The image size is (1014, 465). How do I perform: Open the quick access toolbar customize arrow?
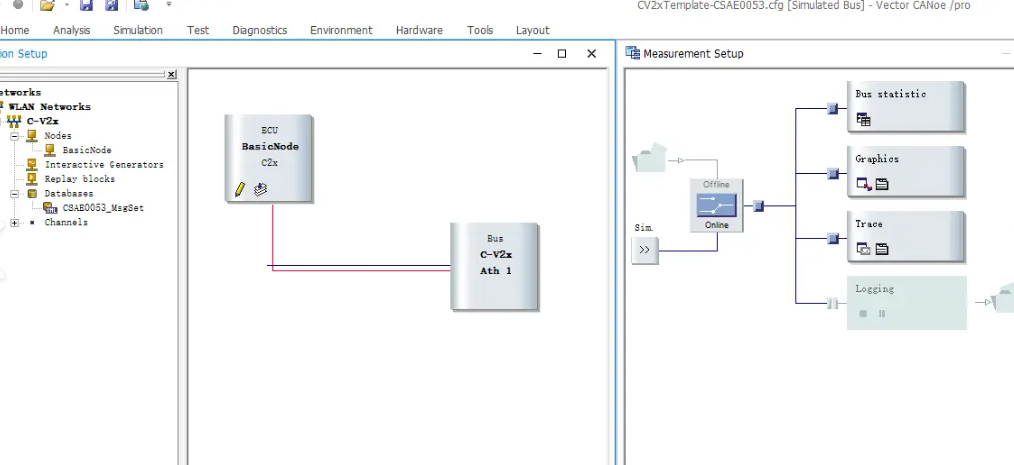coord(169,5)
